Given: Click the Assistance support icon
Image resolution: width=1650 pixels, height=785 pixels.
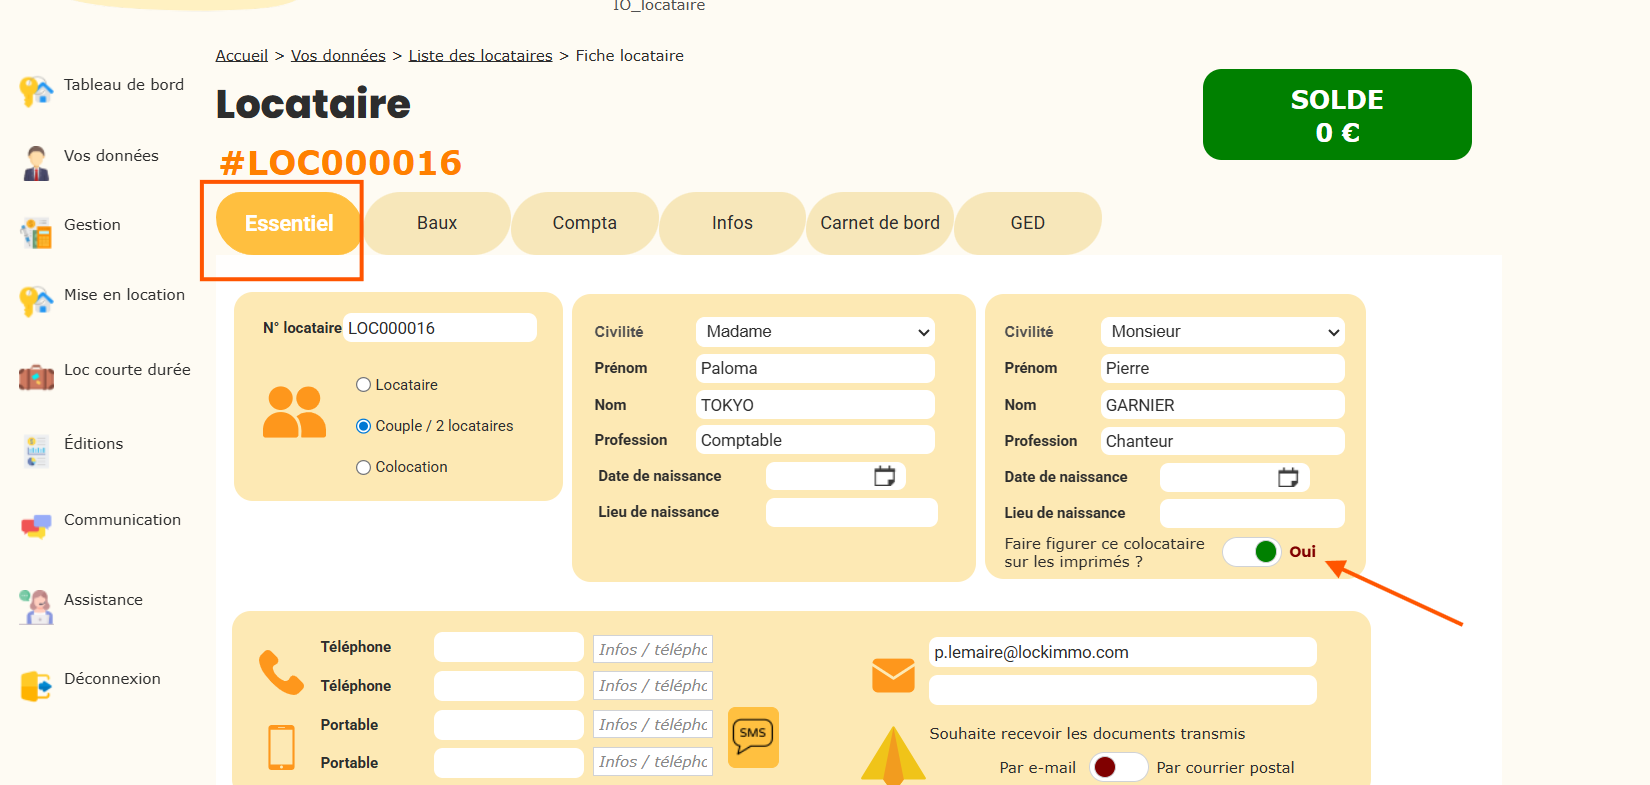Looking at the screenshot, I should 36,606.
